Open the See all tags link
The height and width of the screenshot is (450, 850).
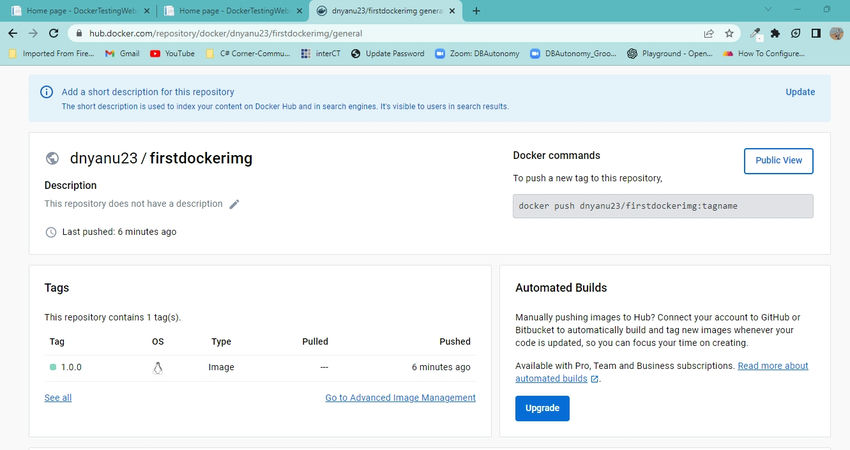(58, 397)
